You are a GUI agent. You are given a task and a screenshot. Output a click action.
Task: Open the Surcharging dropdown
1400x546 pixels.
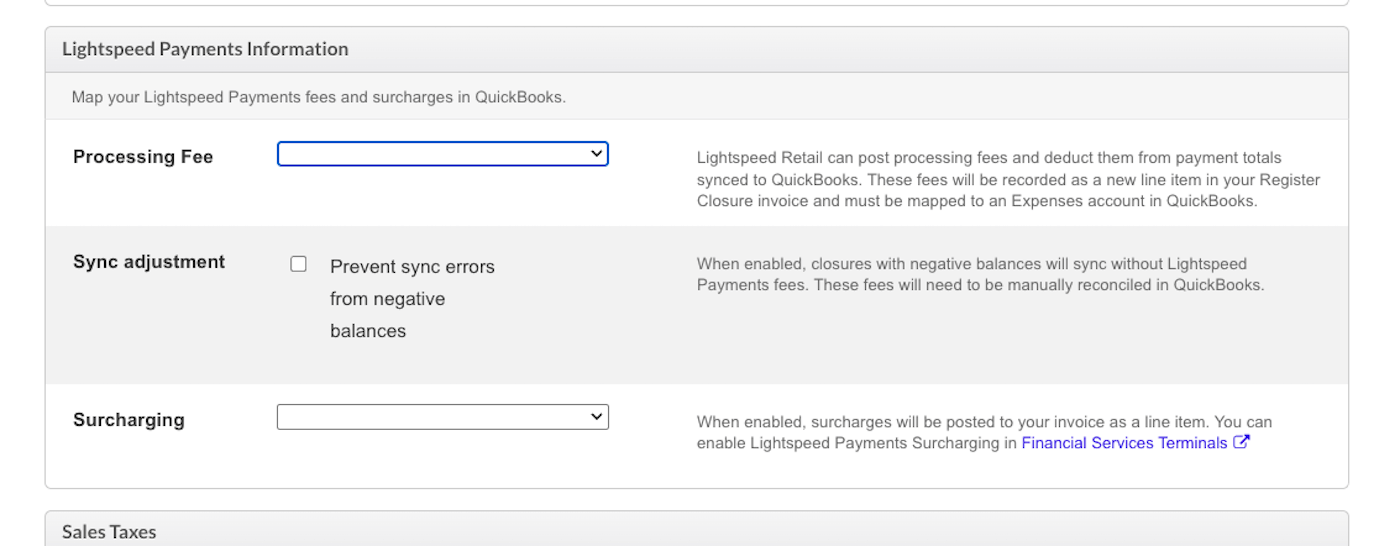pos(441,417)
